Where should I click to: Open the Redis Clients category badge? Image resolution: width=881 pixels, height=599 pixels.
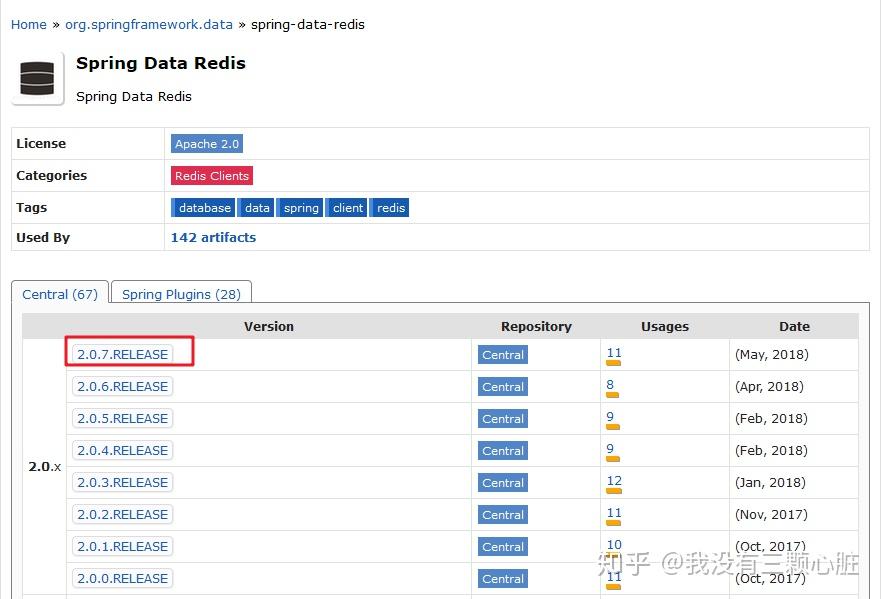[x=211, y=176]
